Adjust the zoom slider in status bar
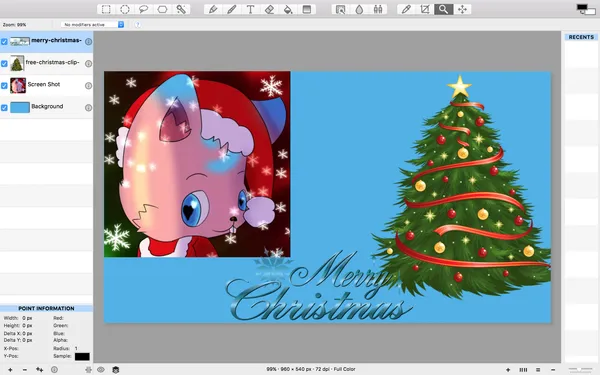Image resolution: width=600 pixels, height=375 pixels. (x=580, y=370)
